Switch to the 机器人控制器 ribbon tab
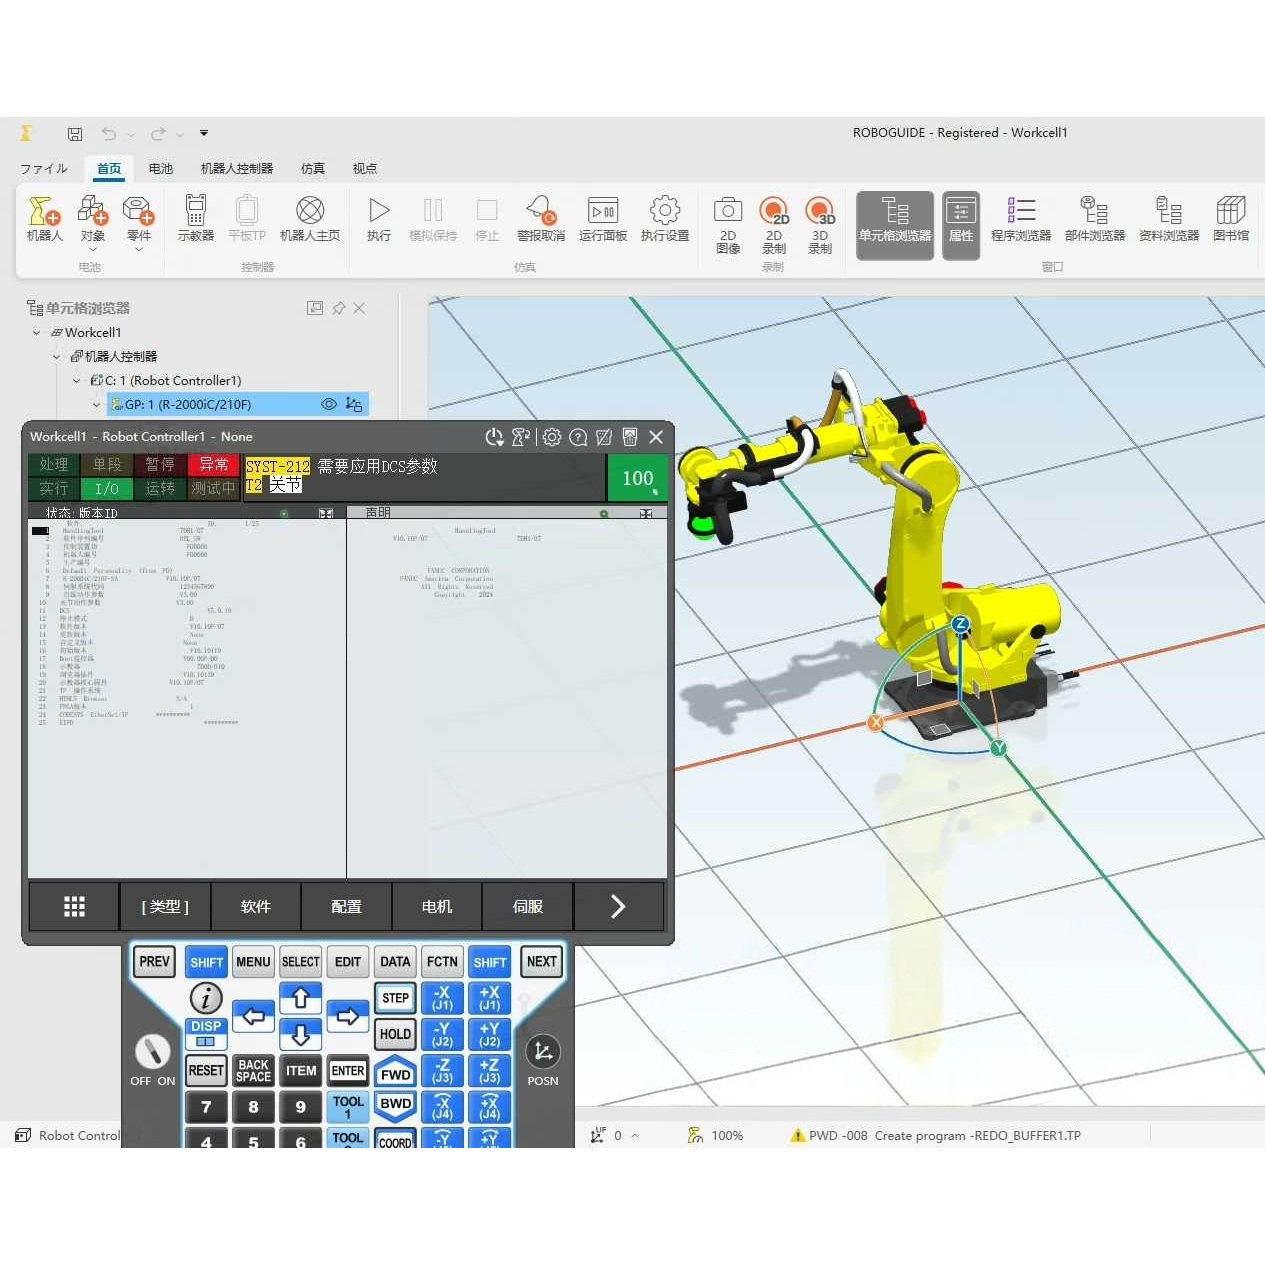 (237, 168)
